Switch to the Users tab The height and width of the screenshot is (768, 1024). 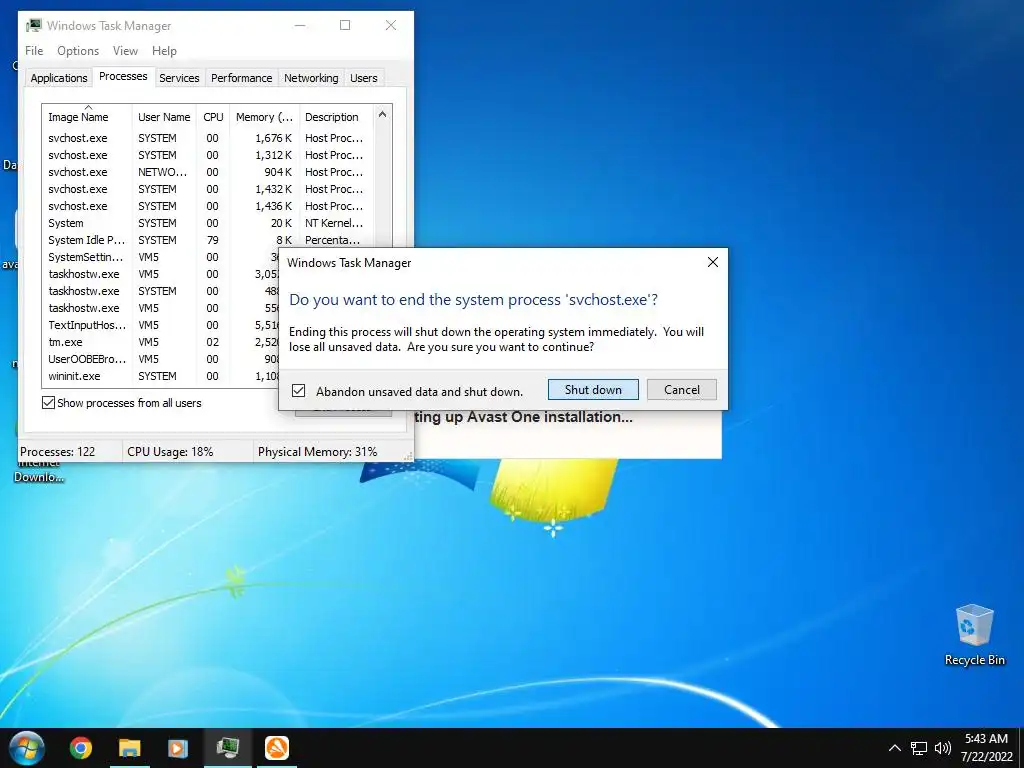click(363, 78)
